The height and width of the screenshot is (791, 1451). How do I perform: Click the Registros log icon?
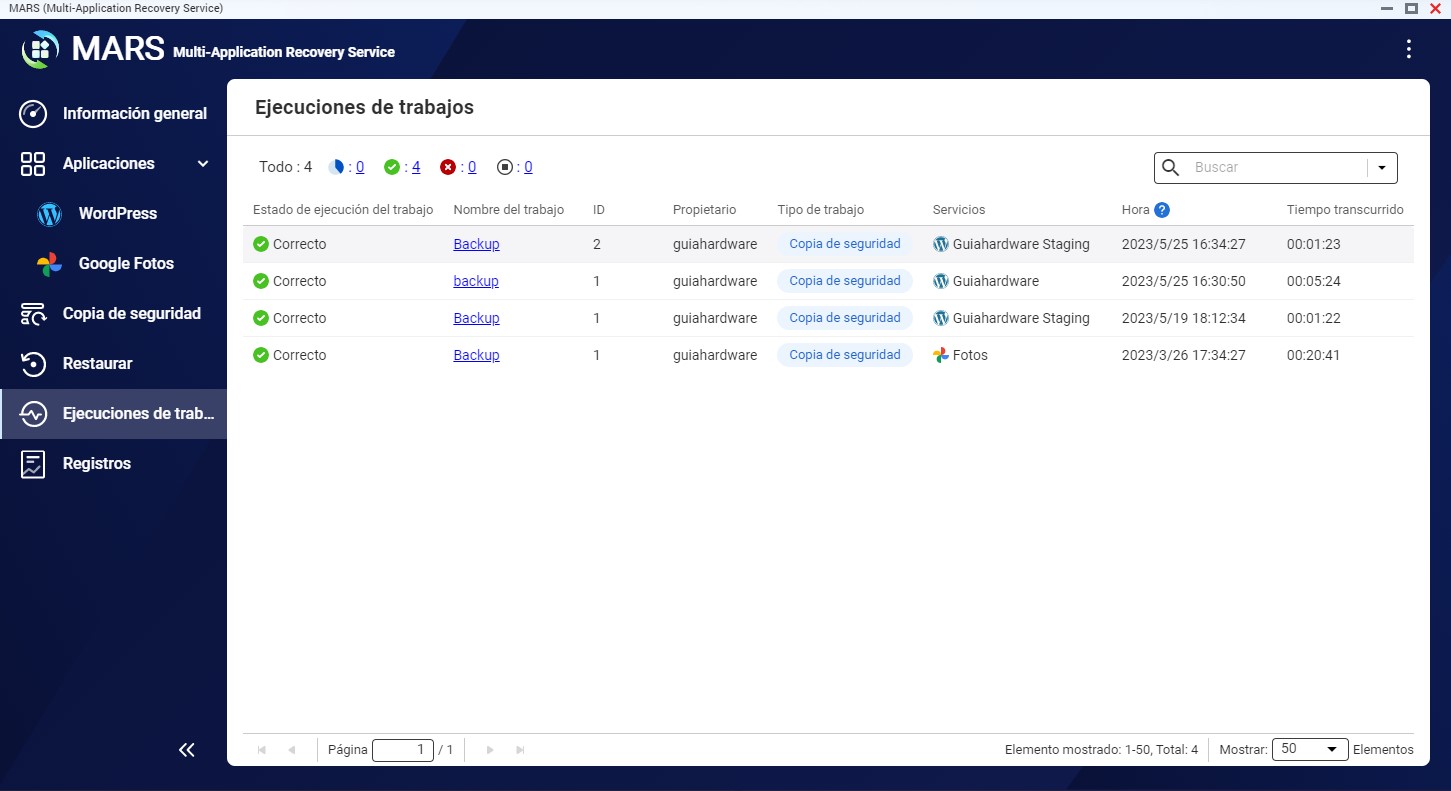[33, 464]
